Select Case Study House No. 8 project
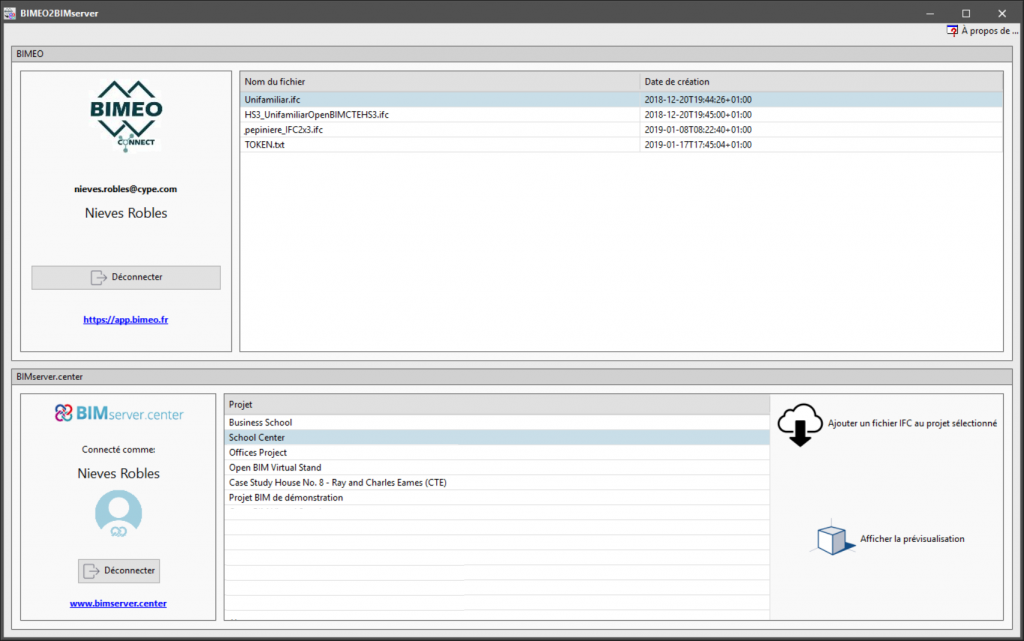 tap(497, 482)
